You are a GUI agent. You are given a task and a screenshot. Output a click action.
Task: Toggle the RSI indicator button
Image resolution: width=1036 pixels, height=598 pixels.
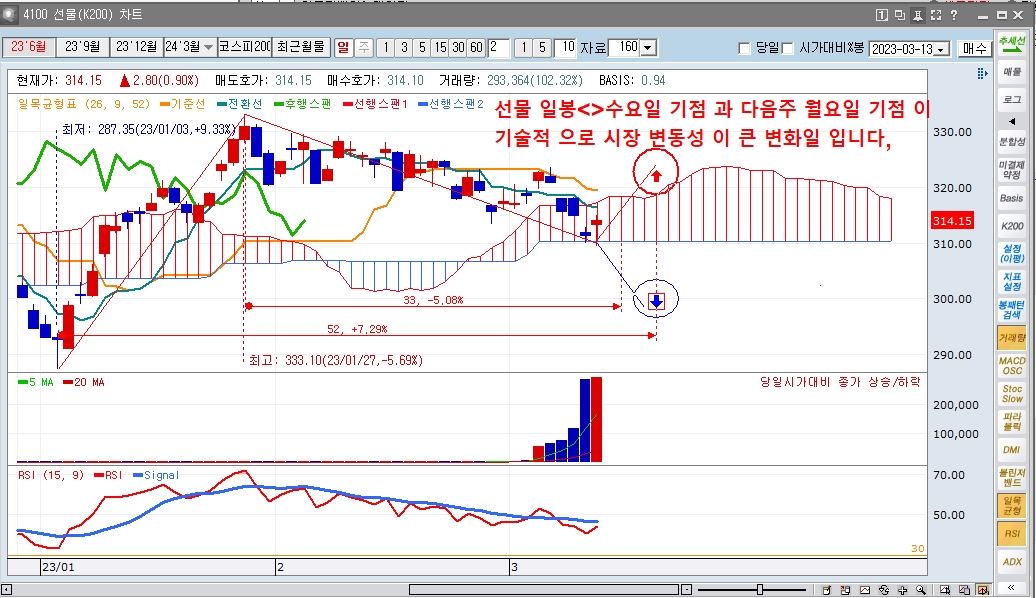[x=1012, y=534]
